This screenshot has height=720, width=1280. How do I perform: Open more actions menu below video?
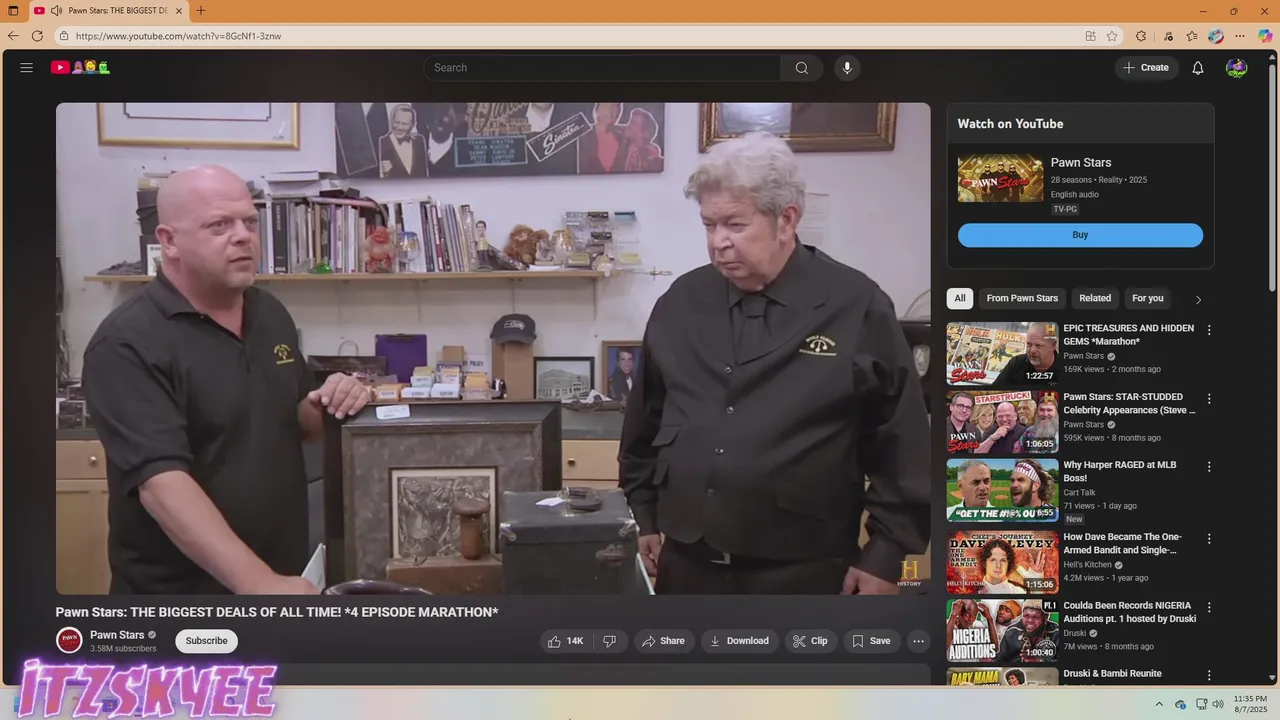pos(918,641)
